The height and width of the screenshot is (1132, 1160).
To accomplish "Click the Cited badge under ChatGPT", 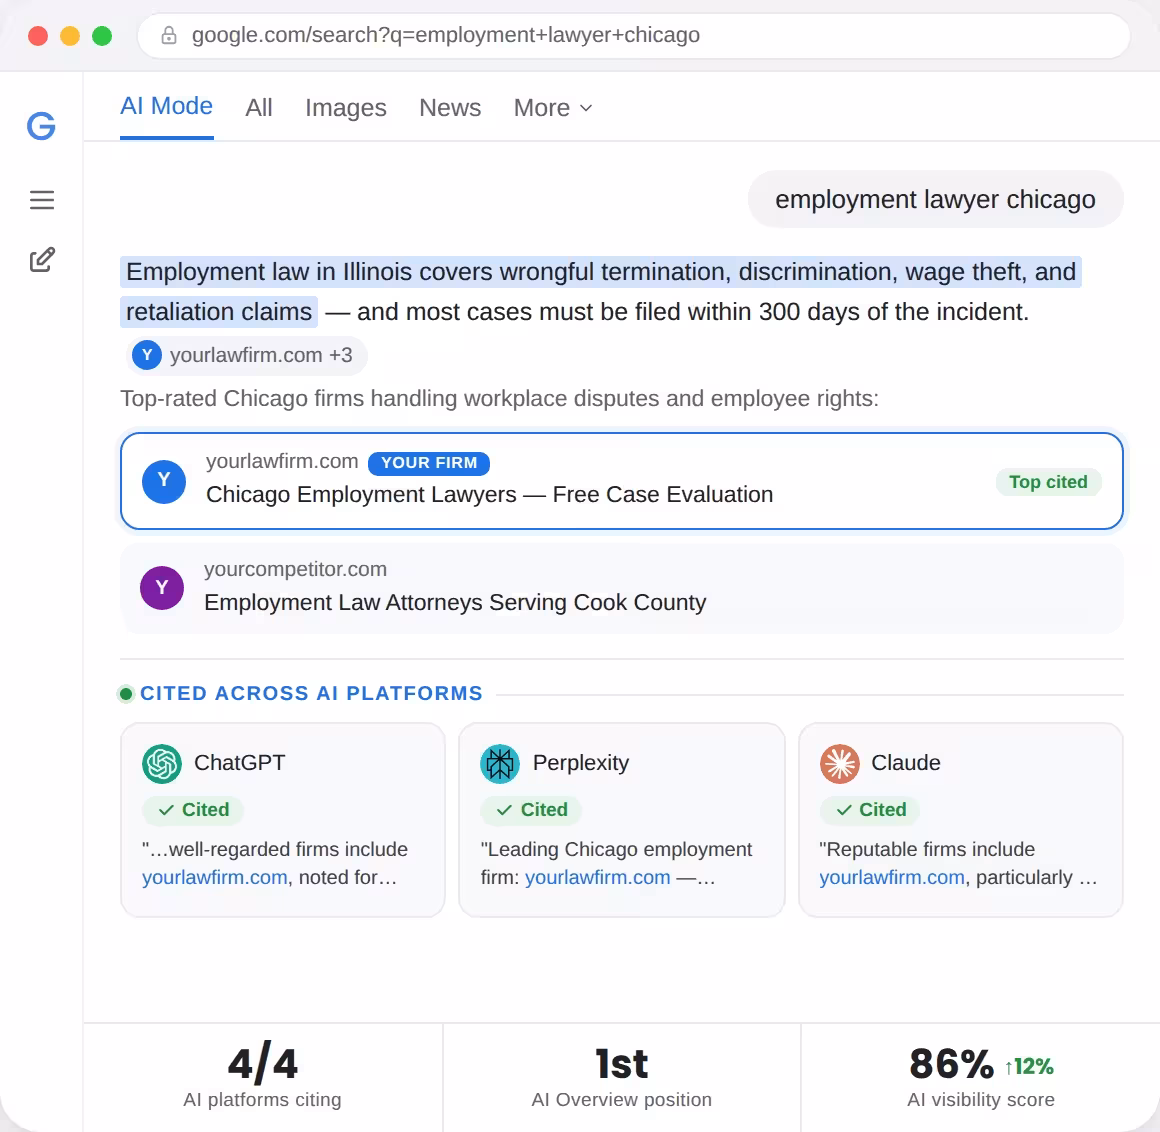I will (x=193, y=810).
